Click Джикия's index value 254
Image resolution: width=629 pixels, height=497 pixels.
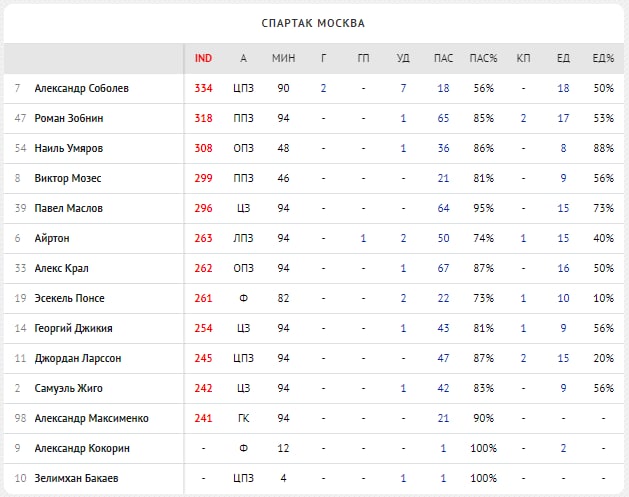pyautogui.click(x=203, y=328)
